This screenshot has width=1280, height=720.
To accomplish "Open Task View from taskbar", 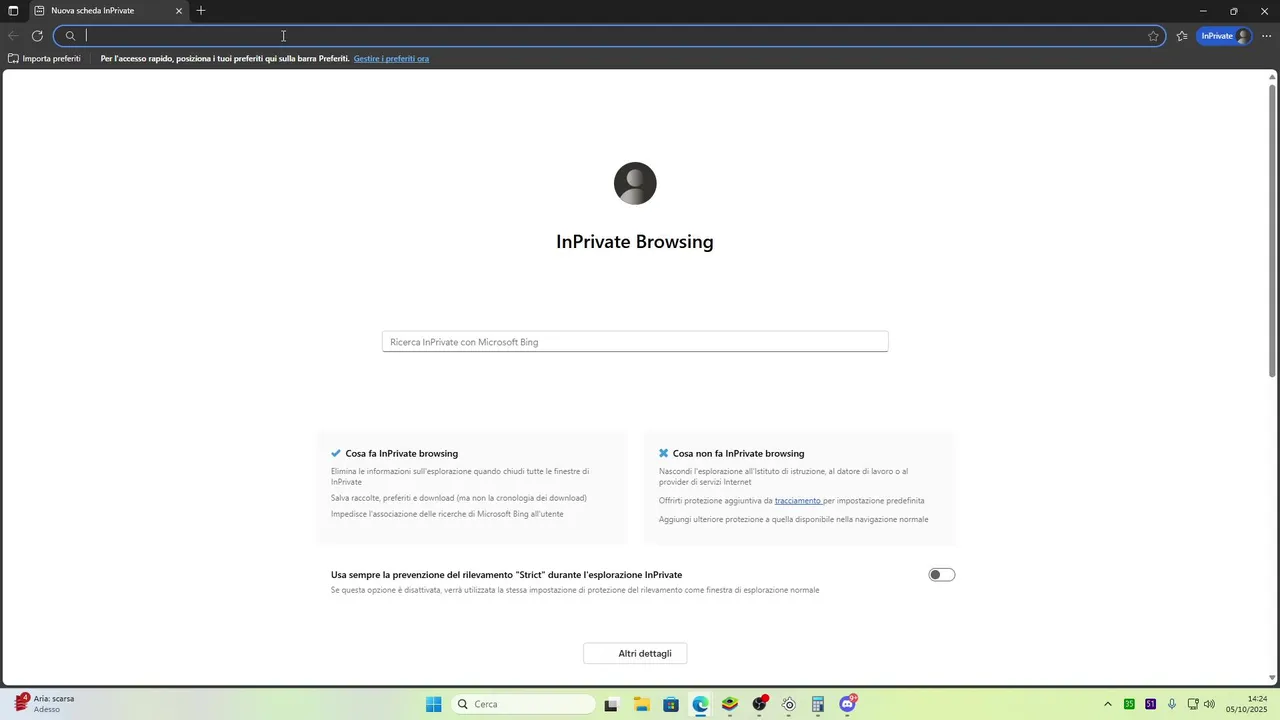I will coord(611,705).
